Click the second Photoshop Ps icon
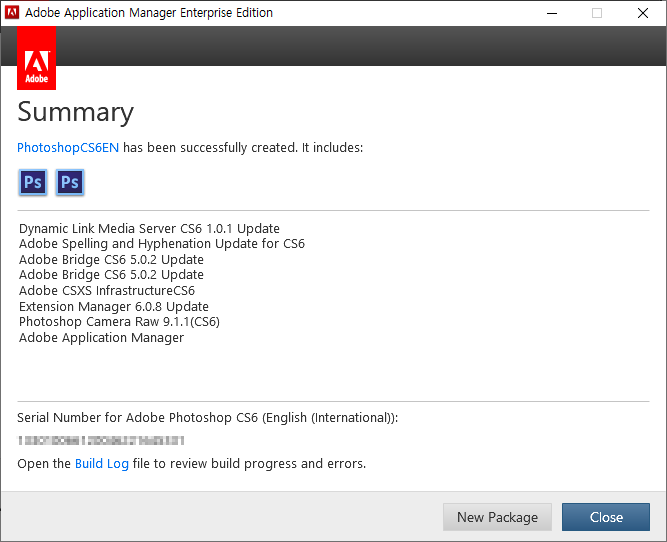 click(x=70, y=182)
